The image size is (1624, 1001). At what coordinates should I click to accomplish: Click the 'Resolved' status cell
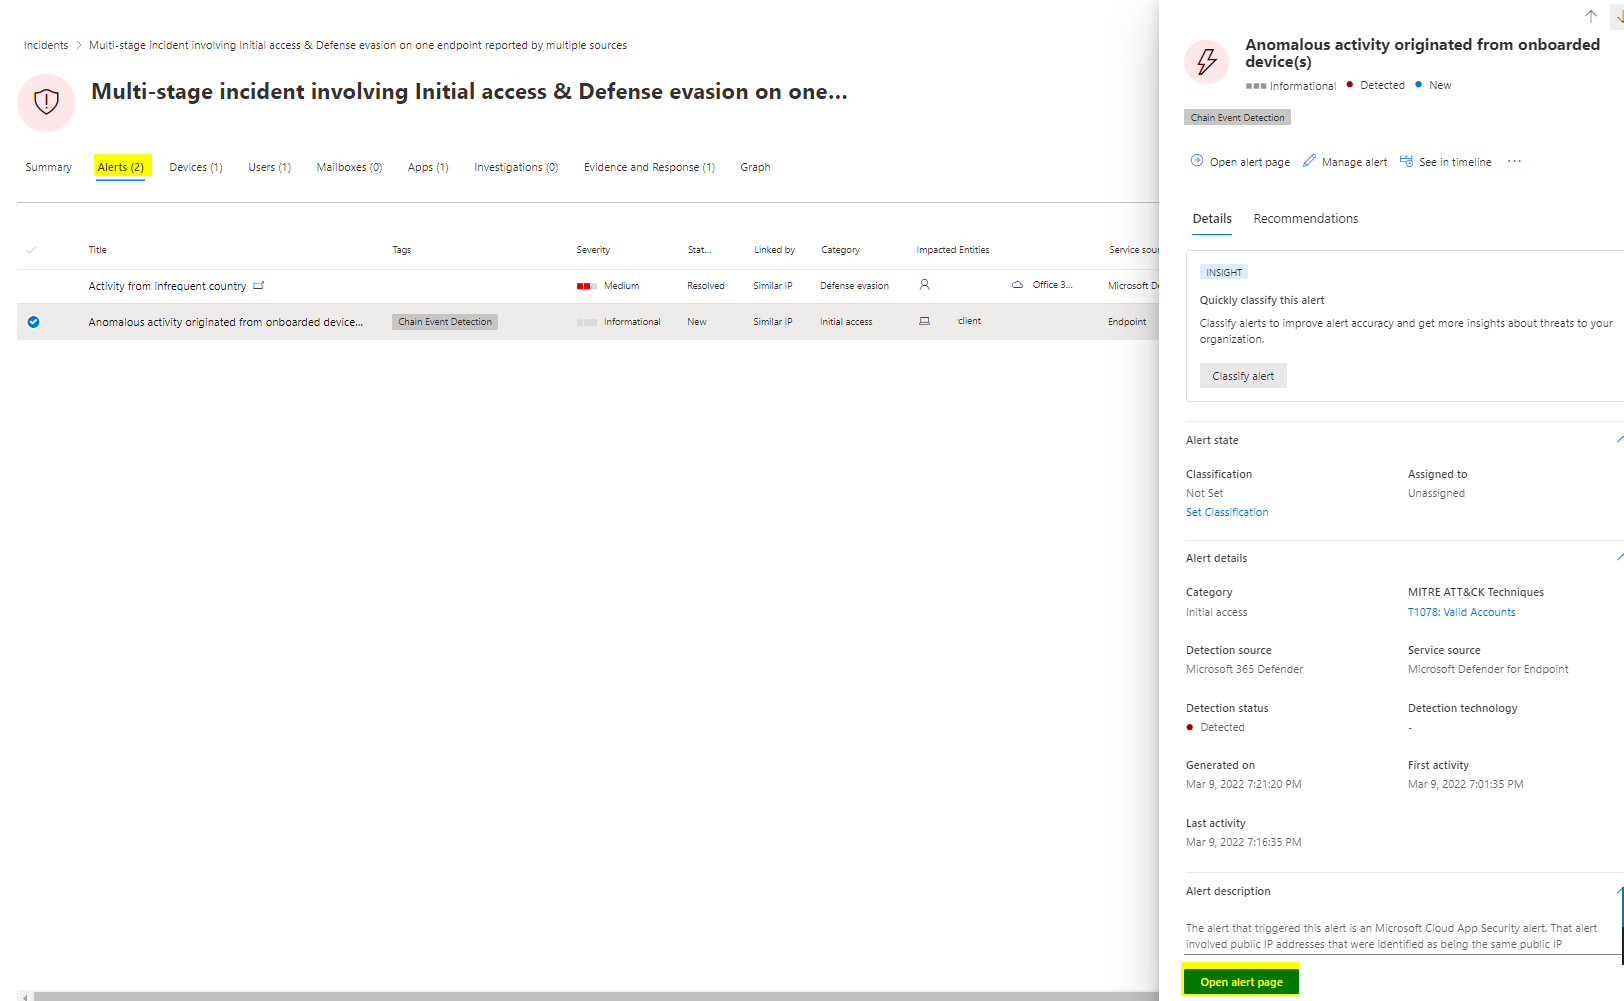click(706, 286)
